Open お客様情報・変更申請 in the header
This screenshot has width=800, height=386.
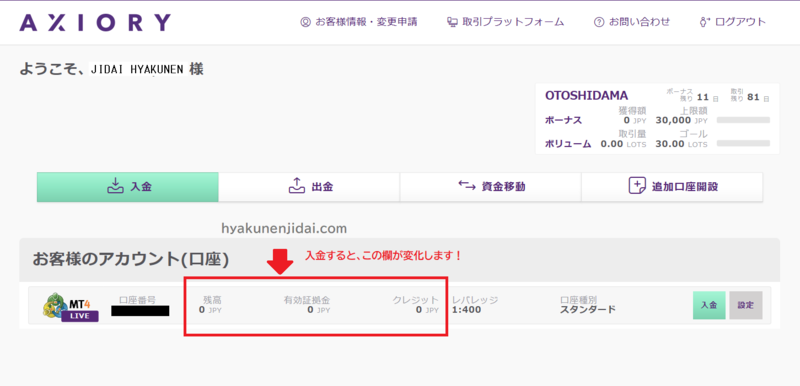(x=359, y=22)
